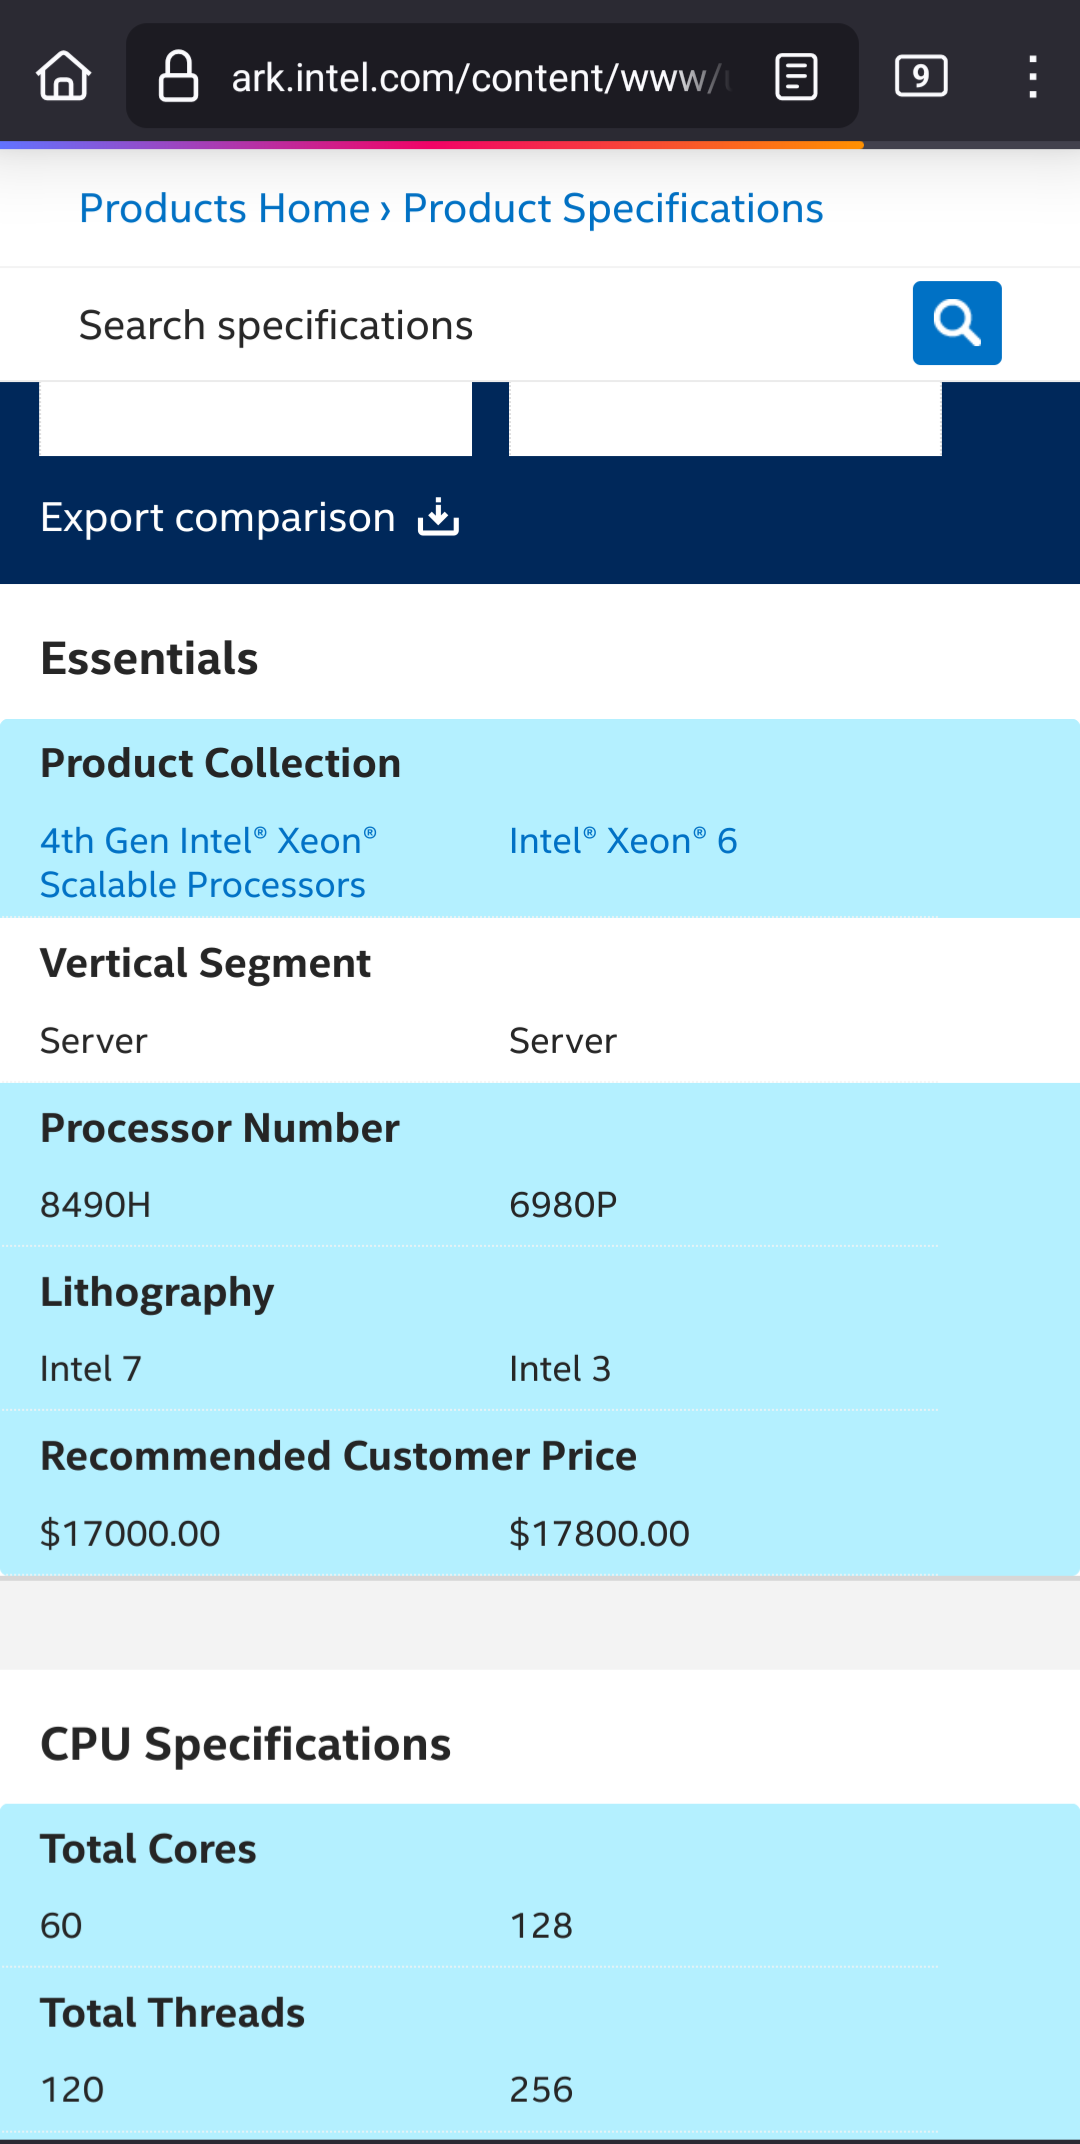
Task: Tap the browser home icon
Action: pyautogui.click(x=64, y=76)
